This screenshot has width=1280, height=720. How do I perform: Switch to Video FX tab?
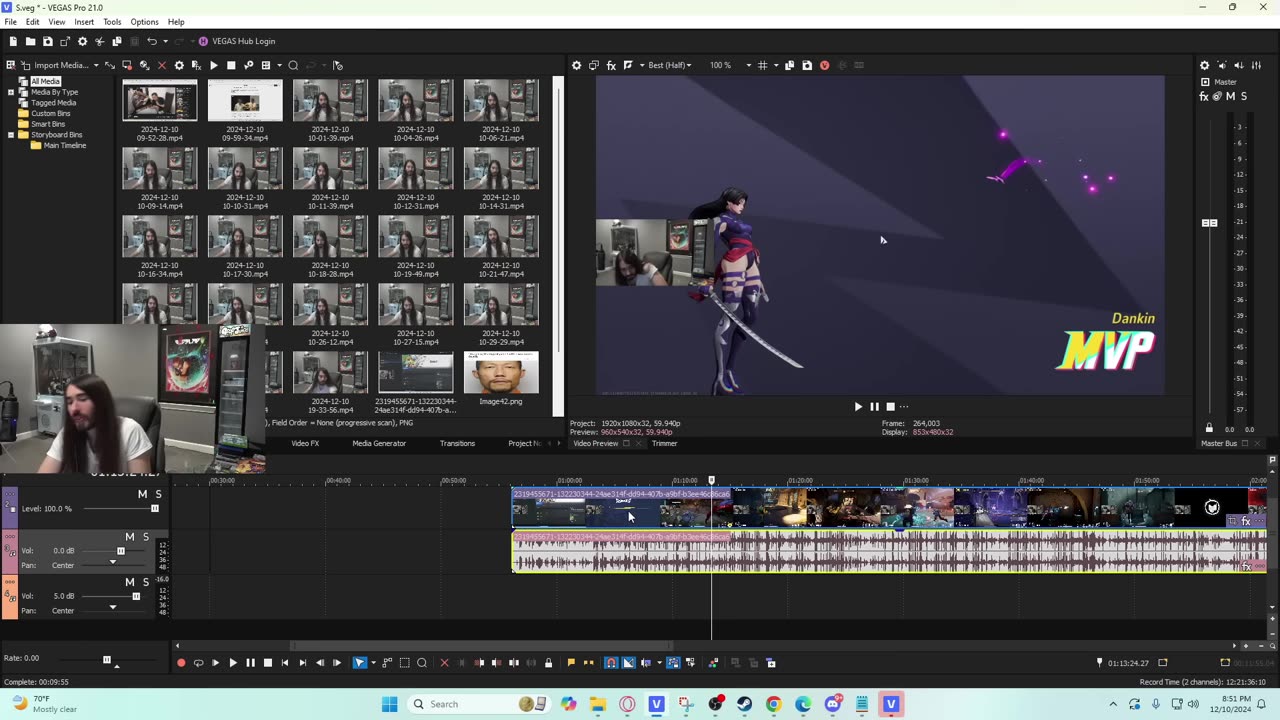point(305,443)
